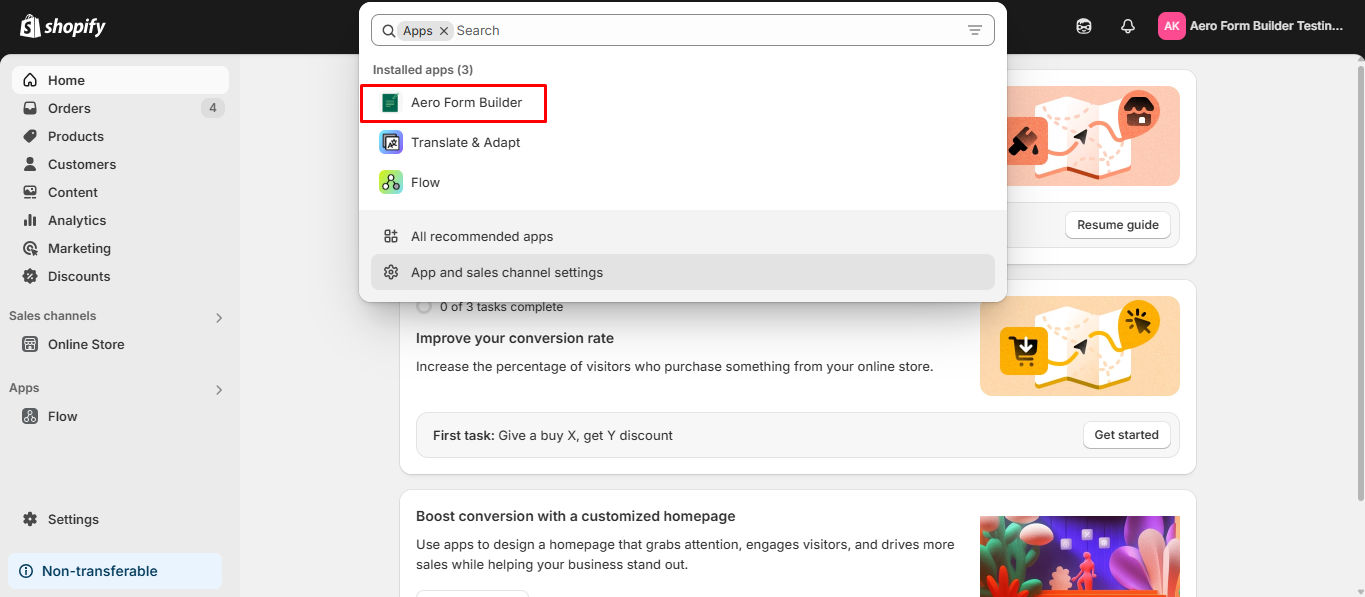Click the Flow icon in search results
This screenshot has height=597, width=1365.
click(x=391, y=182)
